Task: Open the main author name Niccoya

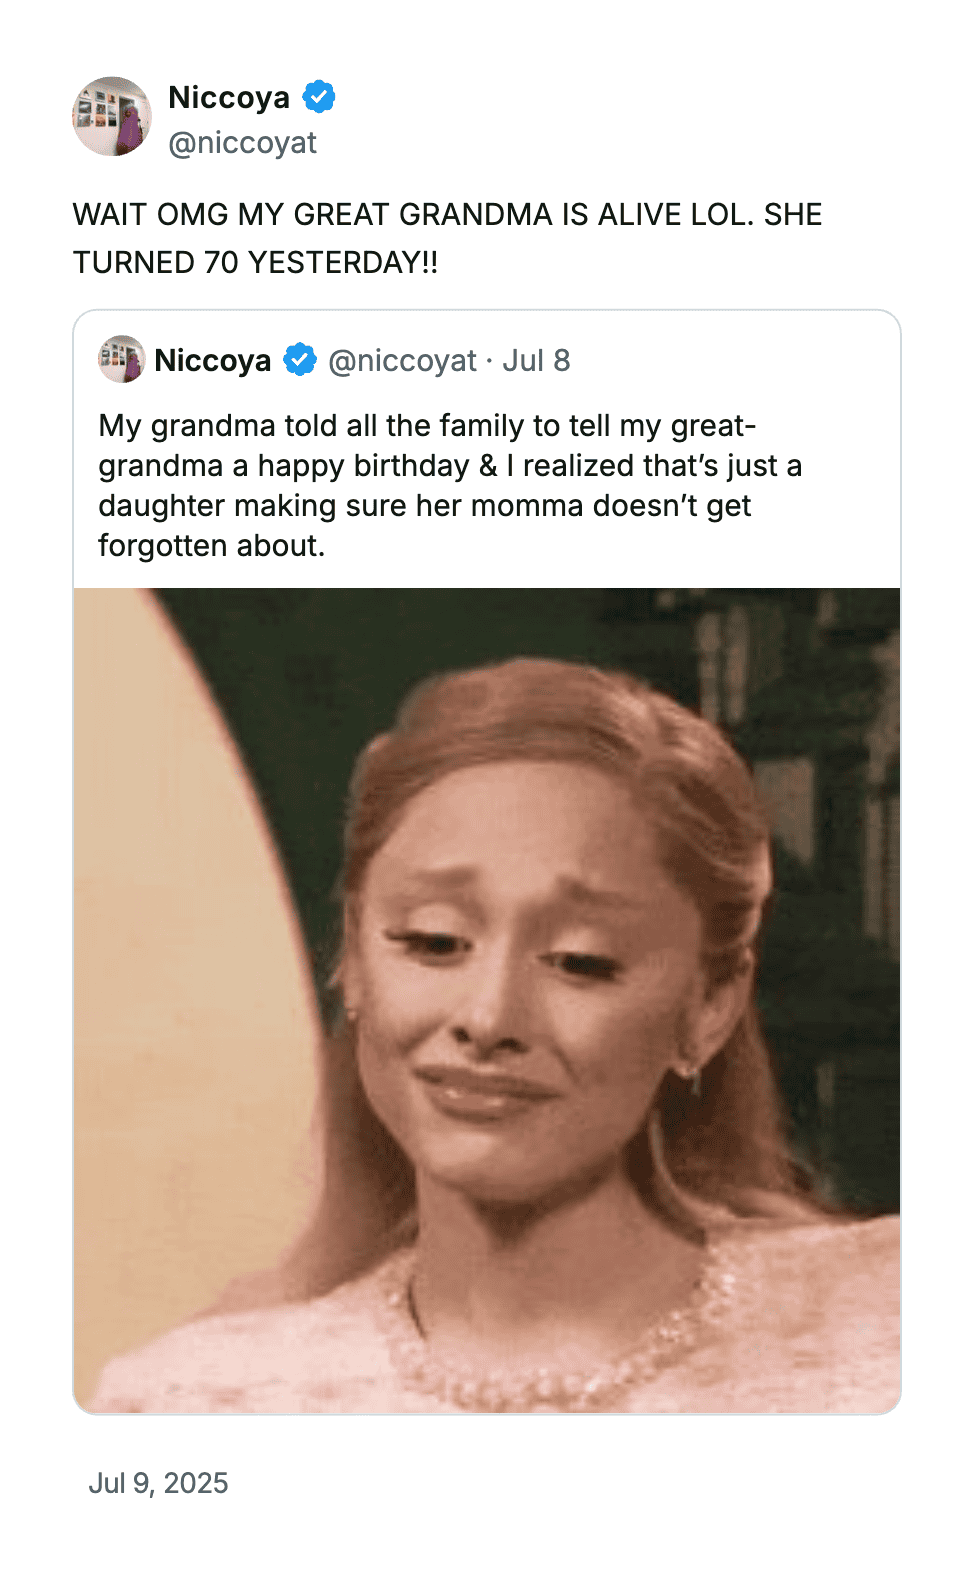Action: [229, 97]
